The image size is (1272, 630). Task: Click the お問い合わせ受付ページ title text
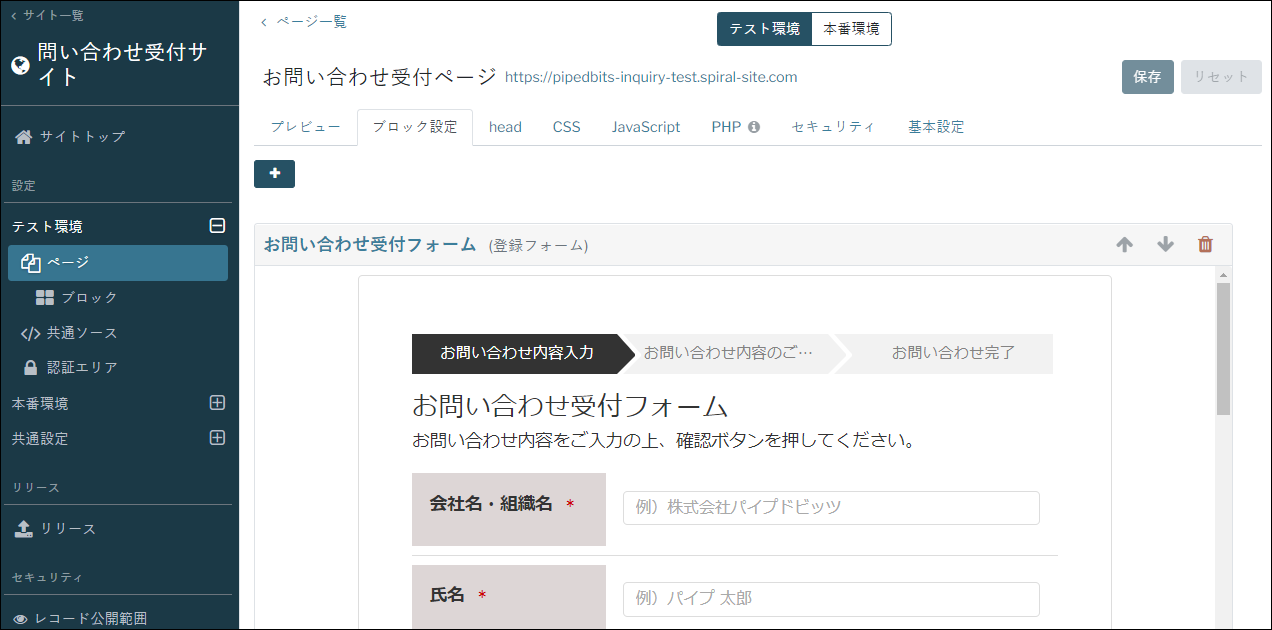379,77
